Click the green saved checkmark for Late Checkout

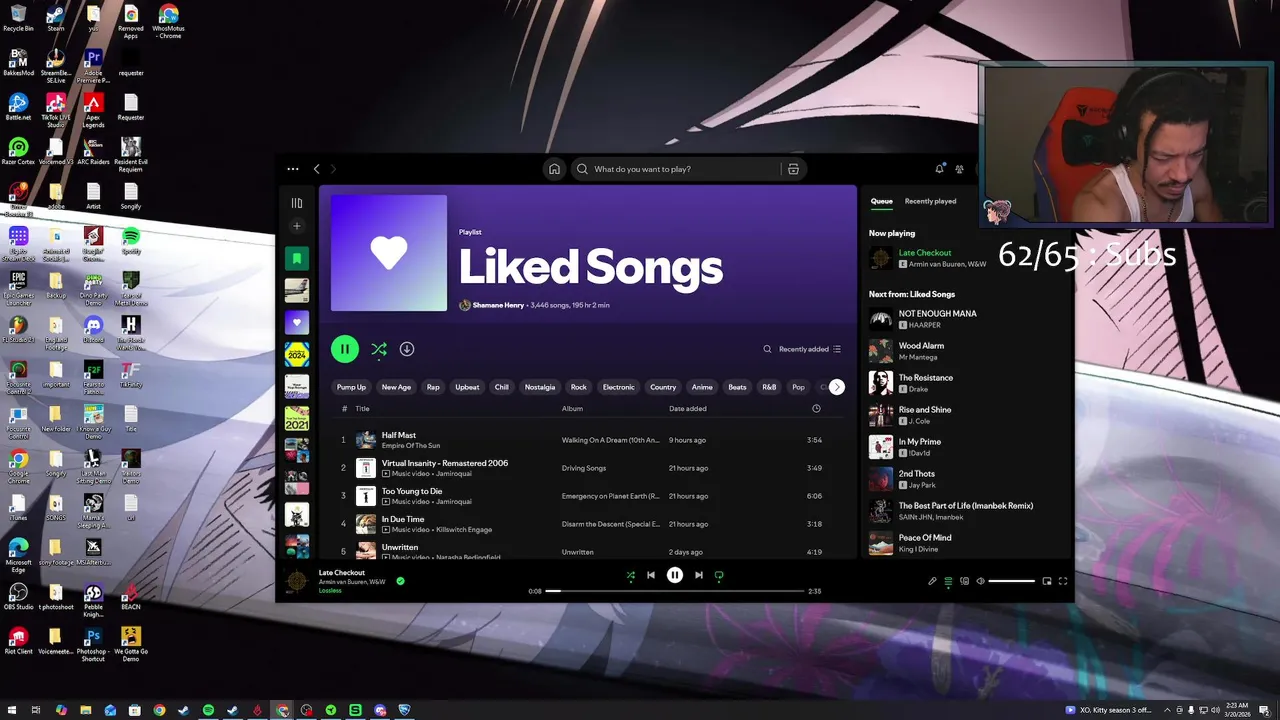click(x=400, y=580)
